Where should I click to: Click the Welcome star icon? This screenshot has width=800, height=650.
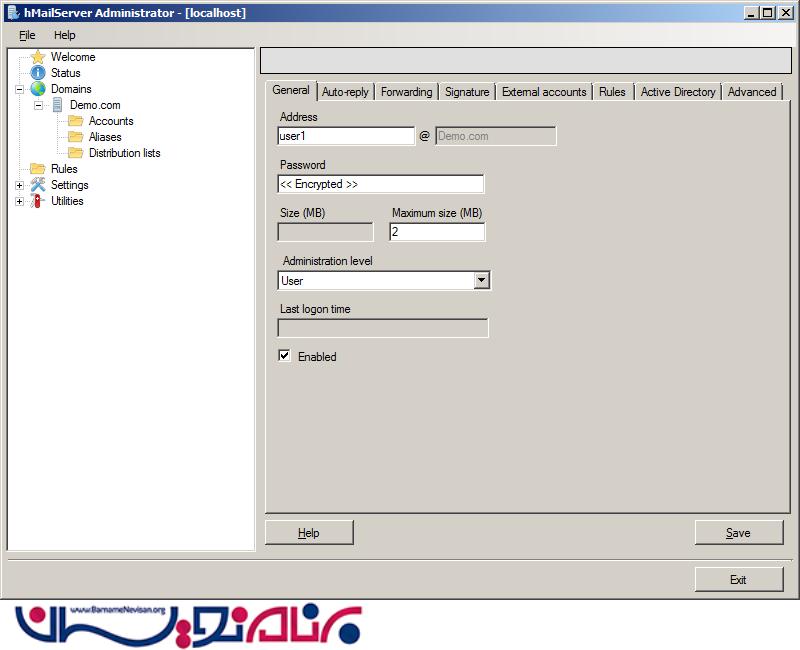38,57
